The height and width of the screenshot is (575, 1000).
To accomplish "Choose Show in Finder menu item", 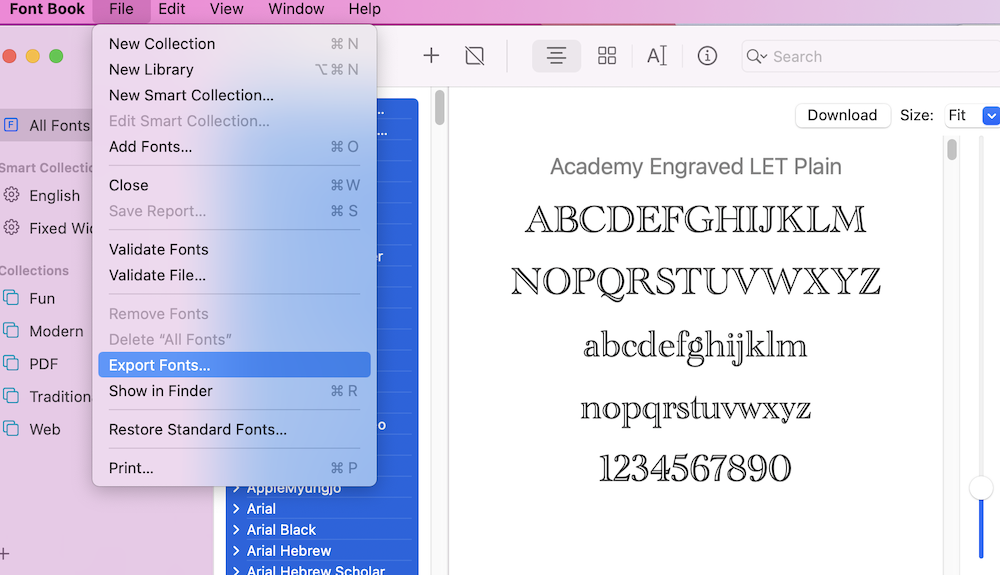I will point(234,391).
